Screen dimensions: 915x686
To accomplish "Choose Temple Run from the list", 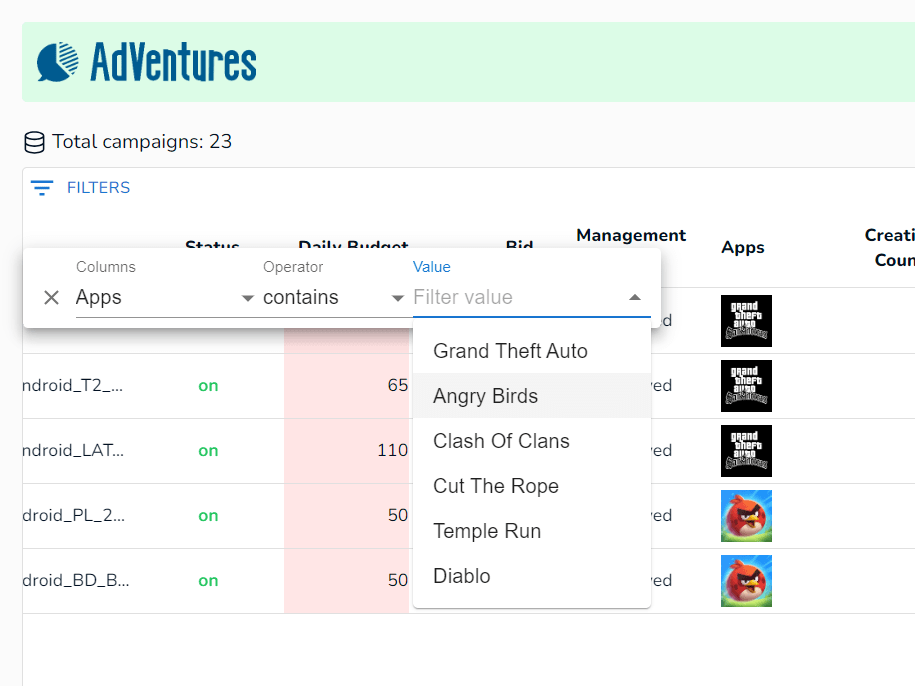I will pyautogui.click(x=487, y=531).
